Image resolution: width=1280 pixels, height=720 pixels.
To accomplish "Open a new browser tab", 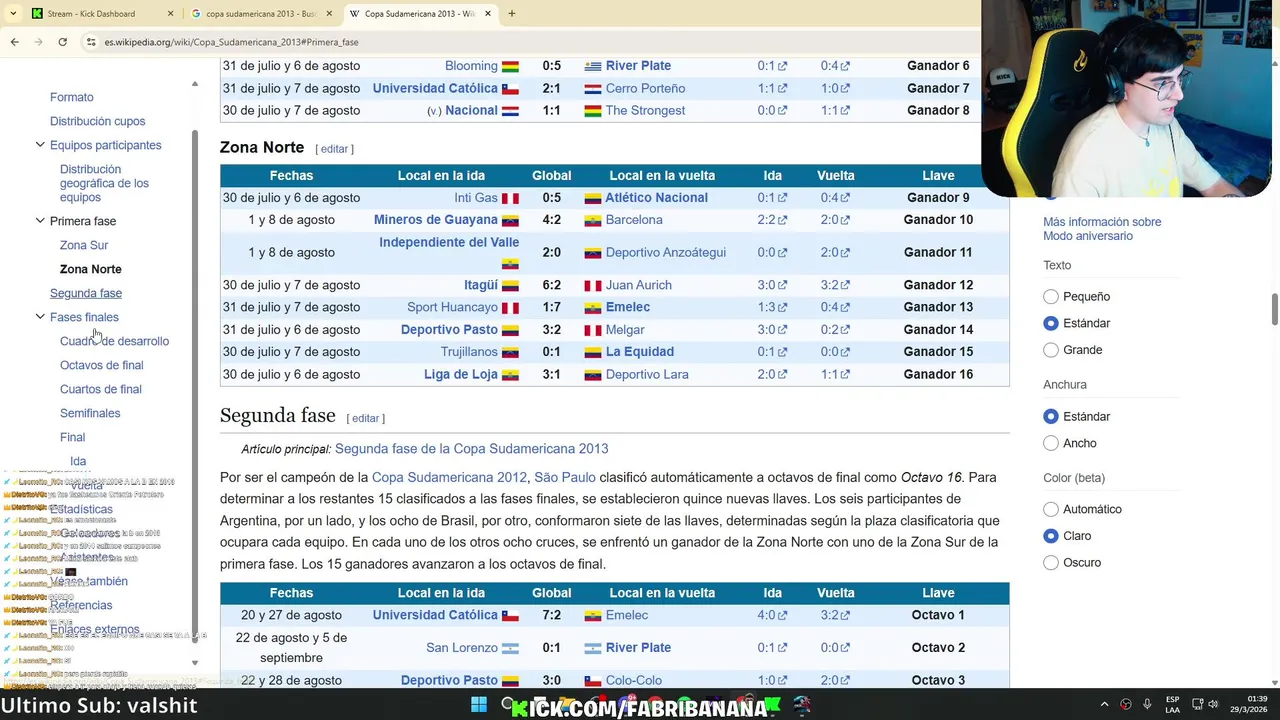I will (511, 14).
